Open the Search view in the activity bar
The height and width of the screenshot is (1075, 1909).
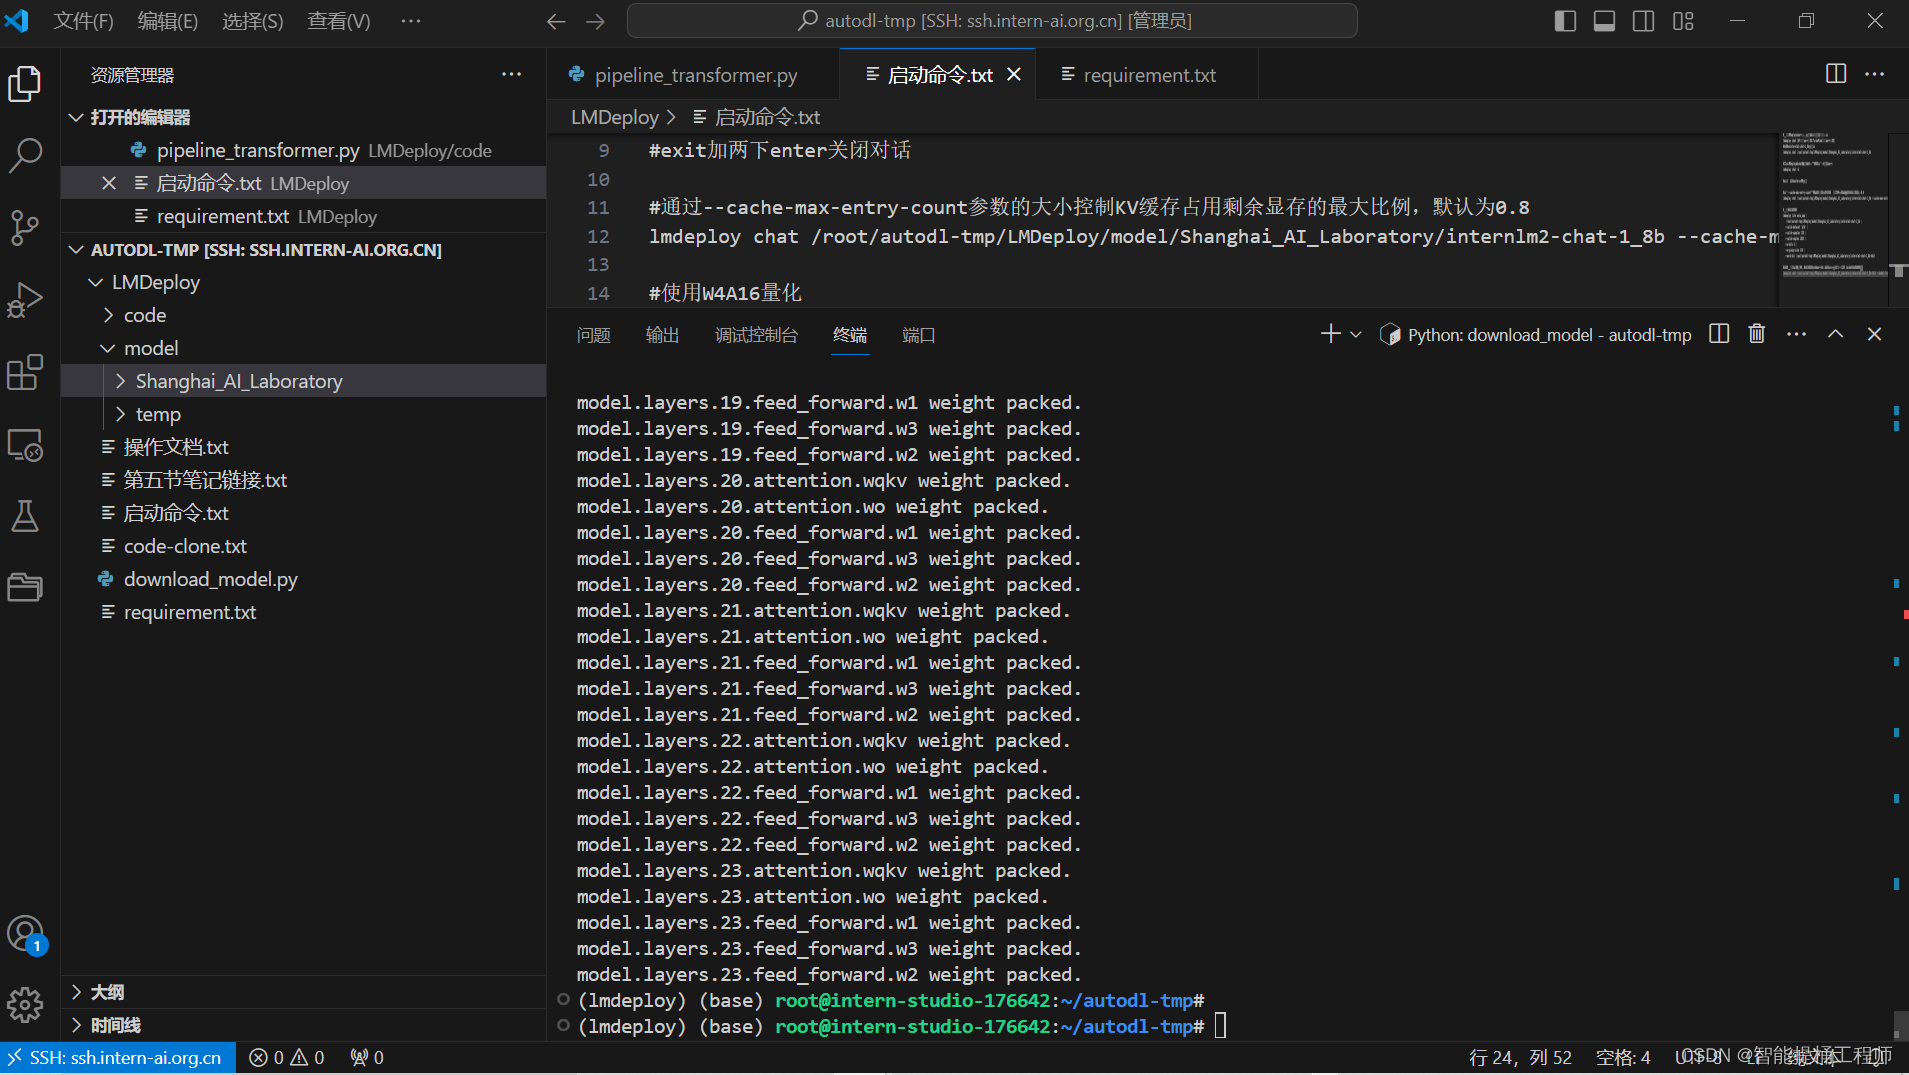coord(25,156)
